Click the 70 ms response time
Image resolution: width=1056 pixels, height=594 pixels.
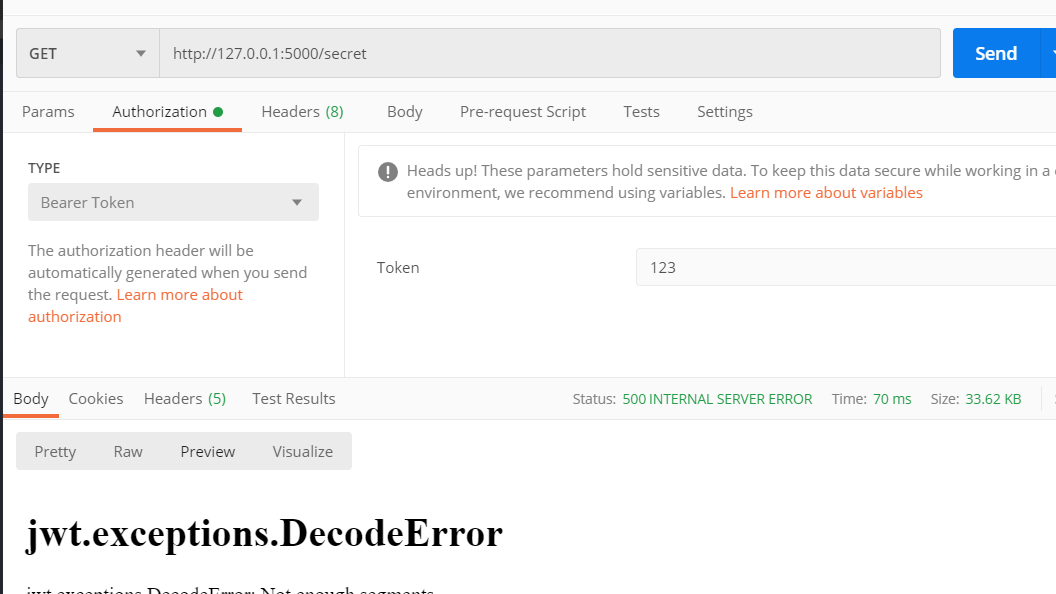click(x=892, y=399)
